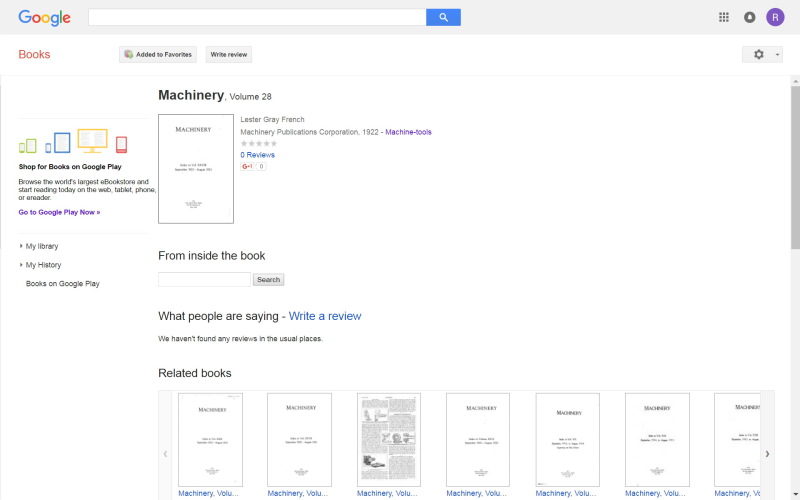Click the page's vertical scrollbar thumb

tap(795, 167)
